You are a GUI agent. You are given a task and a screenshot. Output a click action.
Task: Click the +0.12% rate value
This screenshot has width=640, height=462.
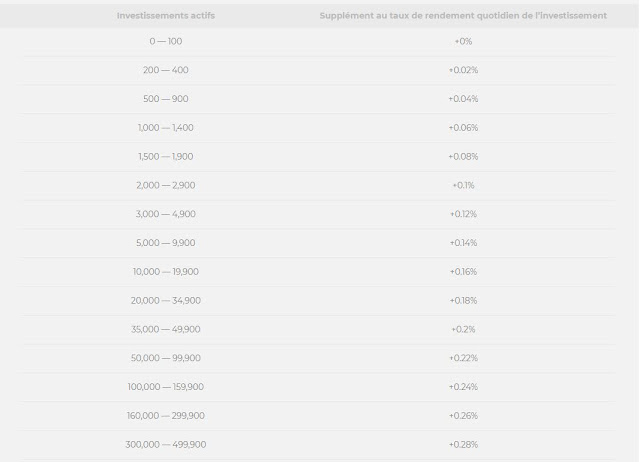click(463, 214)
